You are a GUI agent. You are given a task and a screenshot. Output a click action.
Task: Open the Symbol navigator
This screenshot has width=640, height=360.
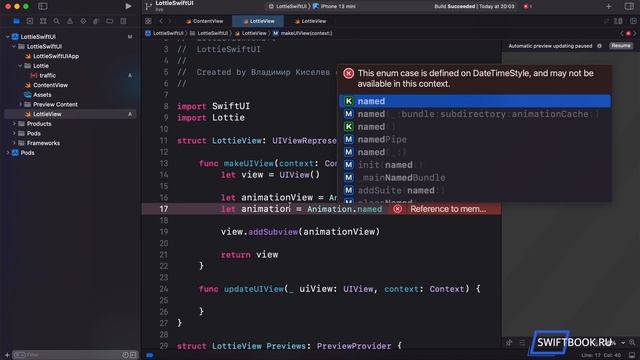pos(43,21)
